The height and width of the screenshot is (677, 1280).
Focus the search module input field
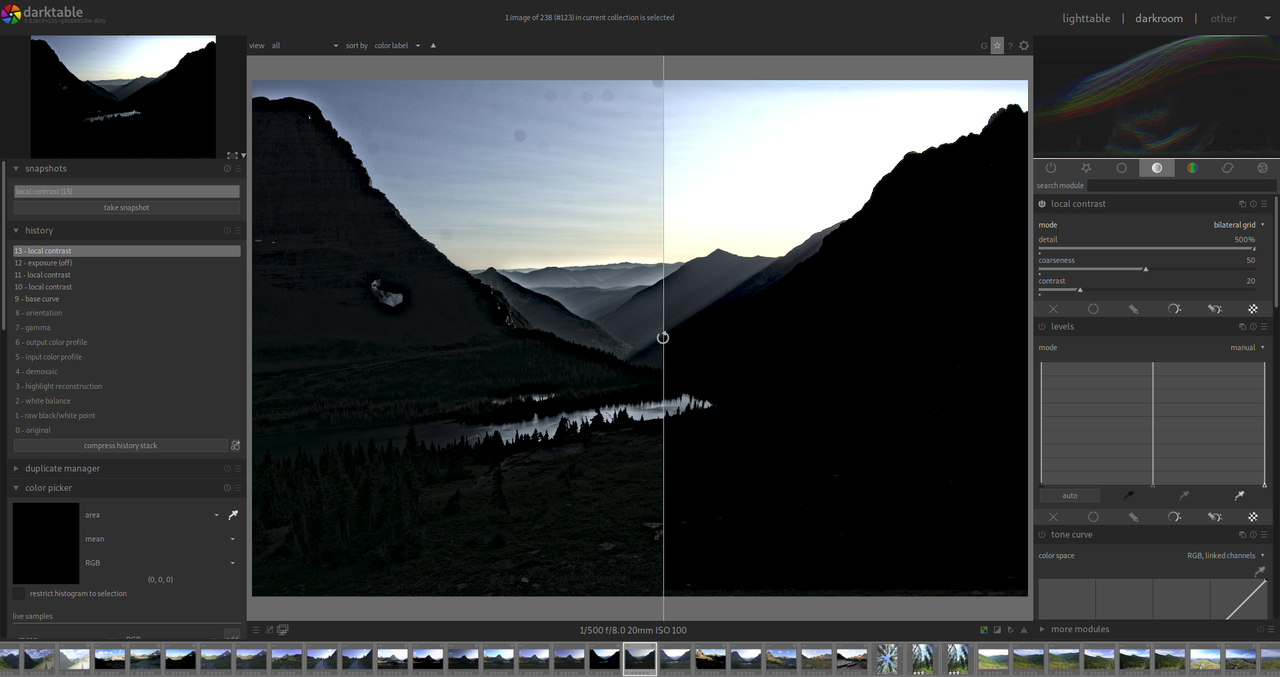(1181, 186)
